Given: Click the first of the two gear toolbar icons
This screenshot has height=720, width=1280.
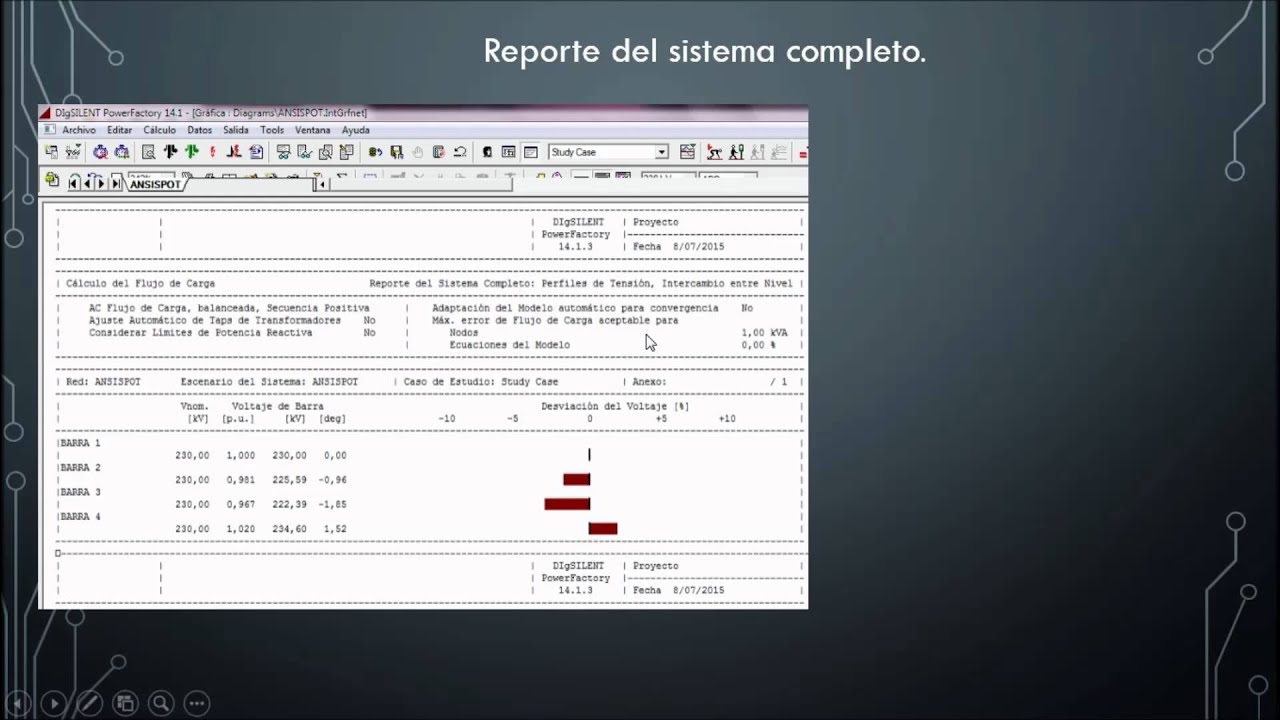Looking at the screenshot, I should [100, 152].
